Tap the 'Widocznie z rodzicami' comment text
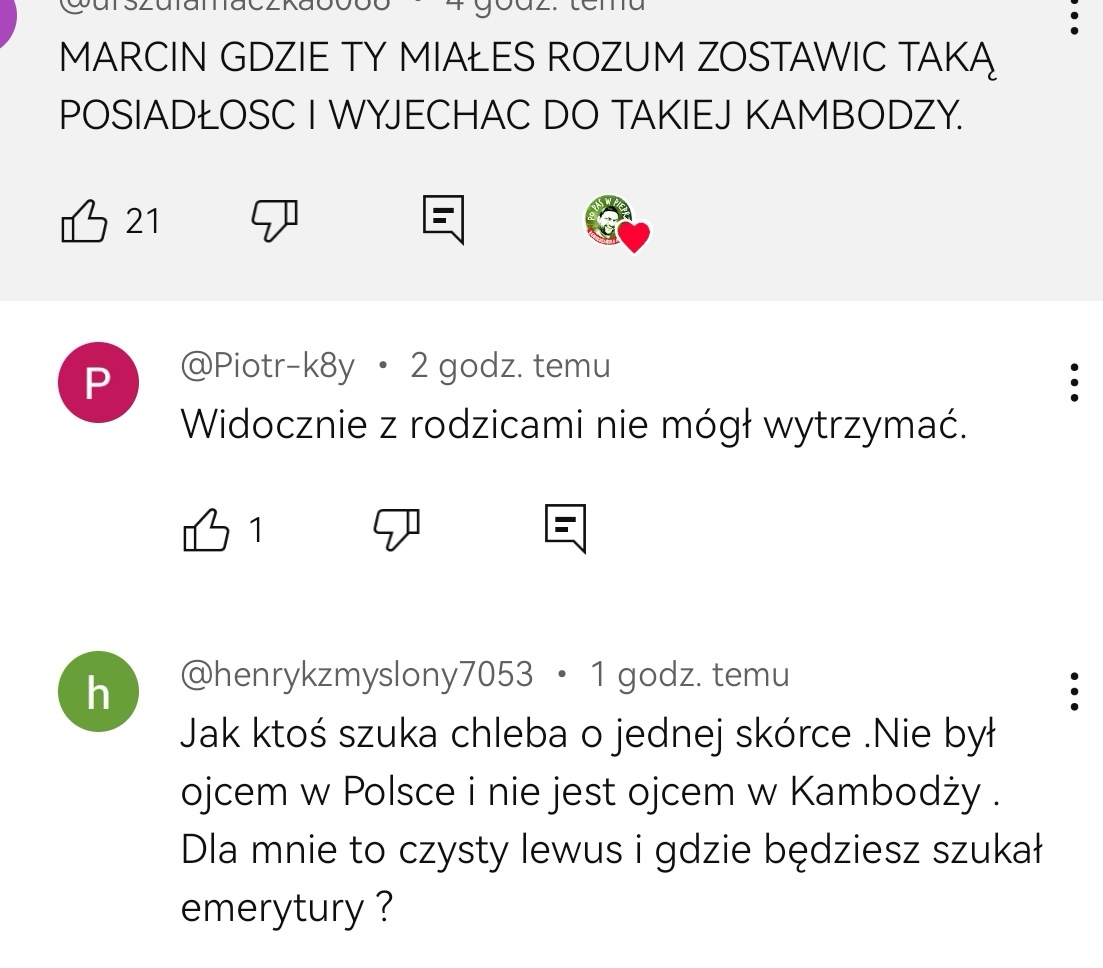Screen dimensions: 1103x968 point(574,426)
